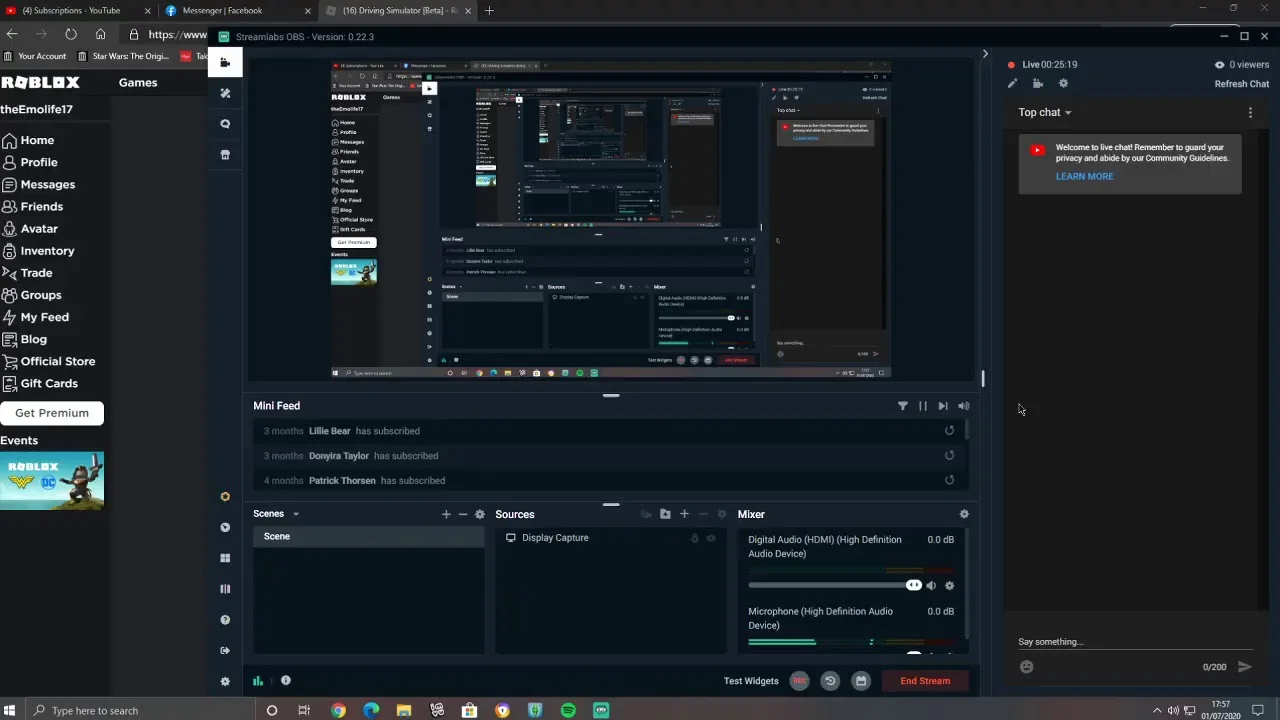1280x720 pixels.
Task: Open the Top chat dropdown
Action: point(1045,112)
